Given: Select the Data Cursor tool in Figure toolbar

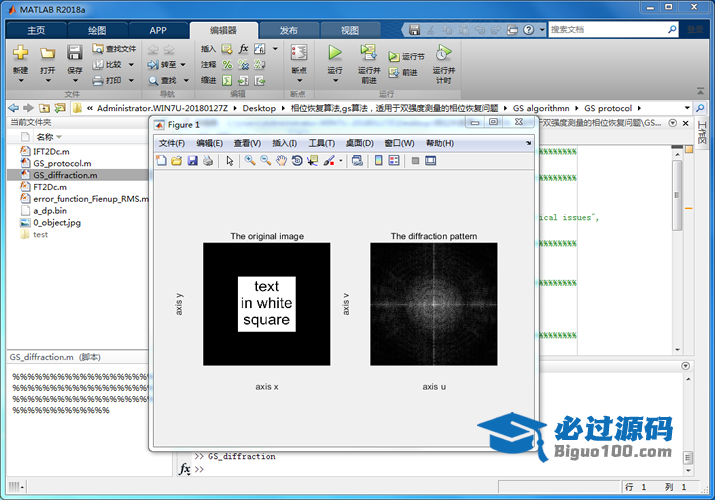Looking at the screenshot, I should [312, 160].
